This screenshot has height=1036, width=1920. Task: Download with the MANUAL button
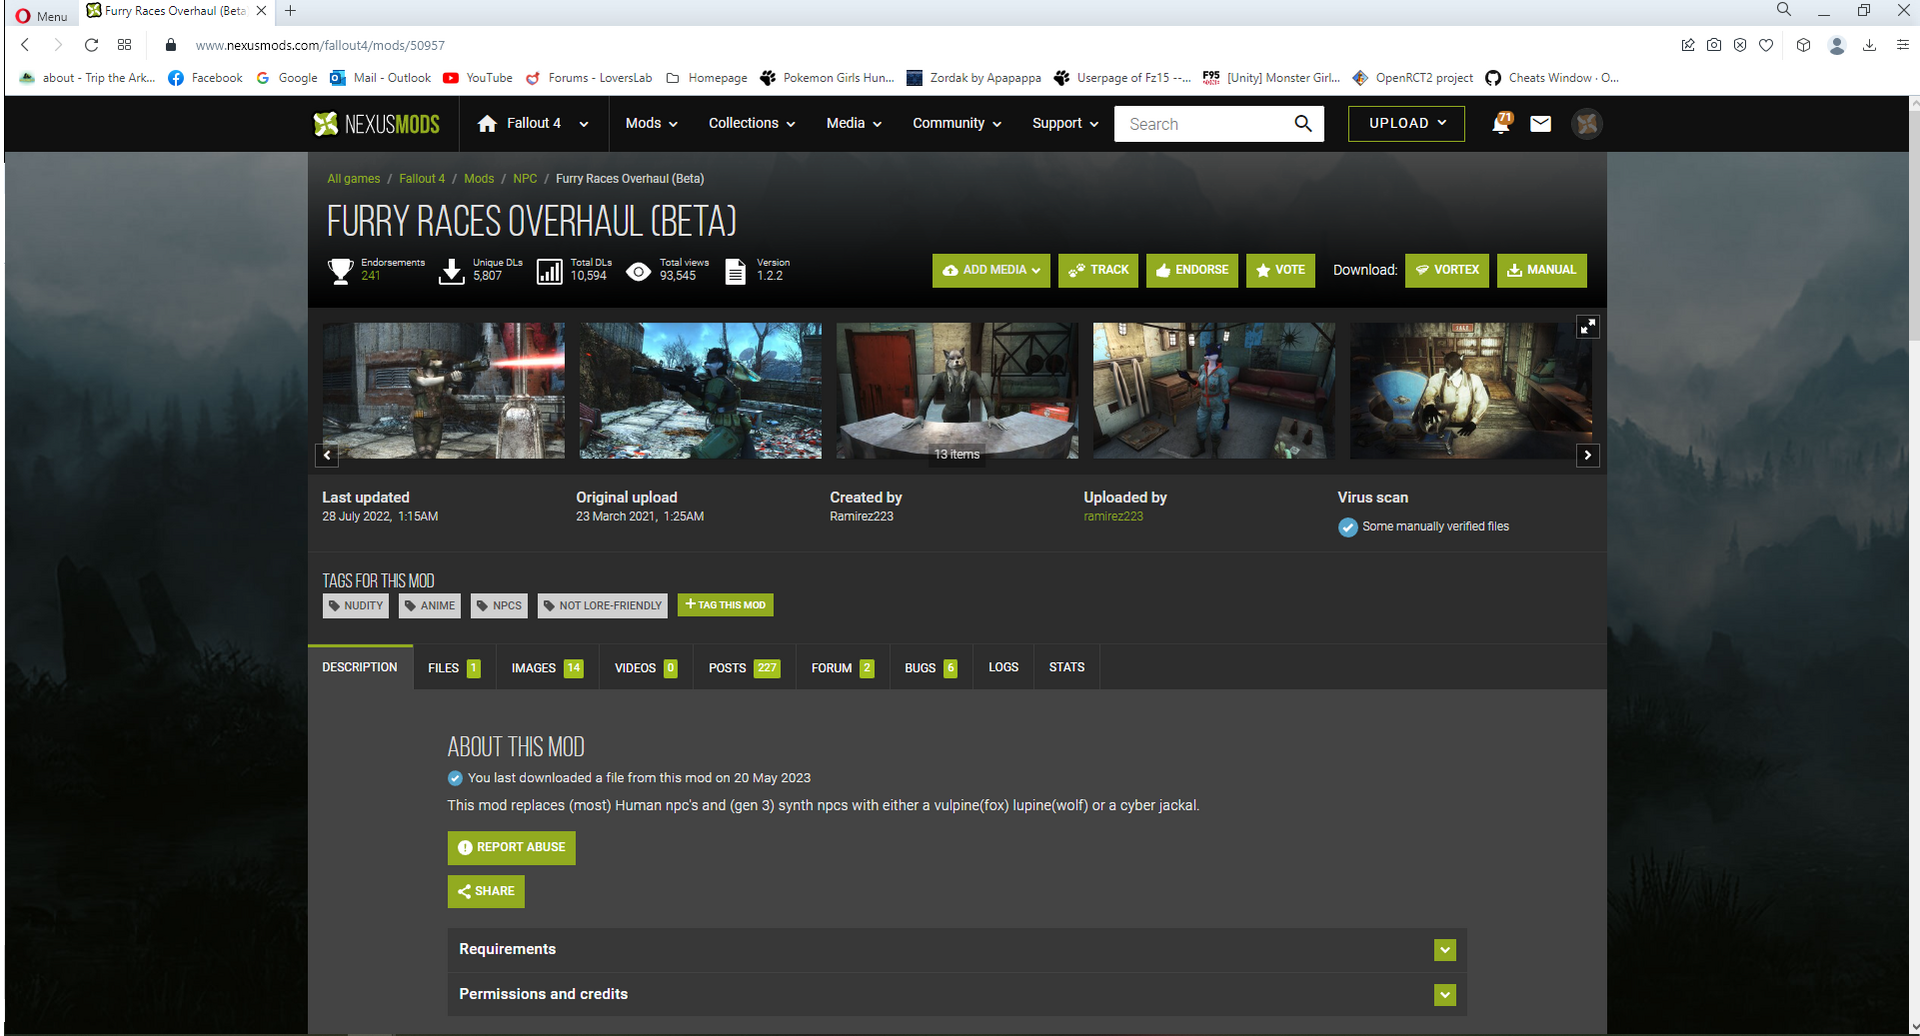(1541, 270)
